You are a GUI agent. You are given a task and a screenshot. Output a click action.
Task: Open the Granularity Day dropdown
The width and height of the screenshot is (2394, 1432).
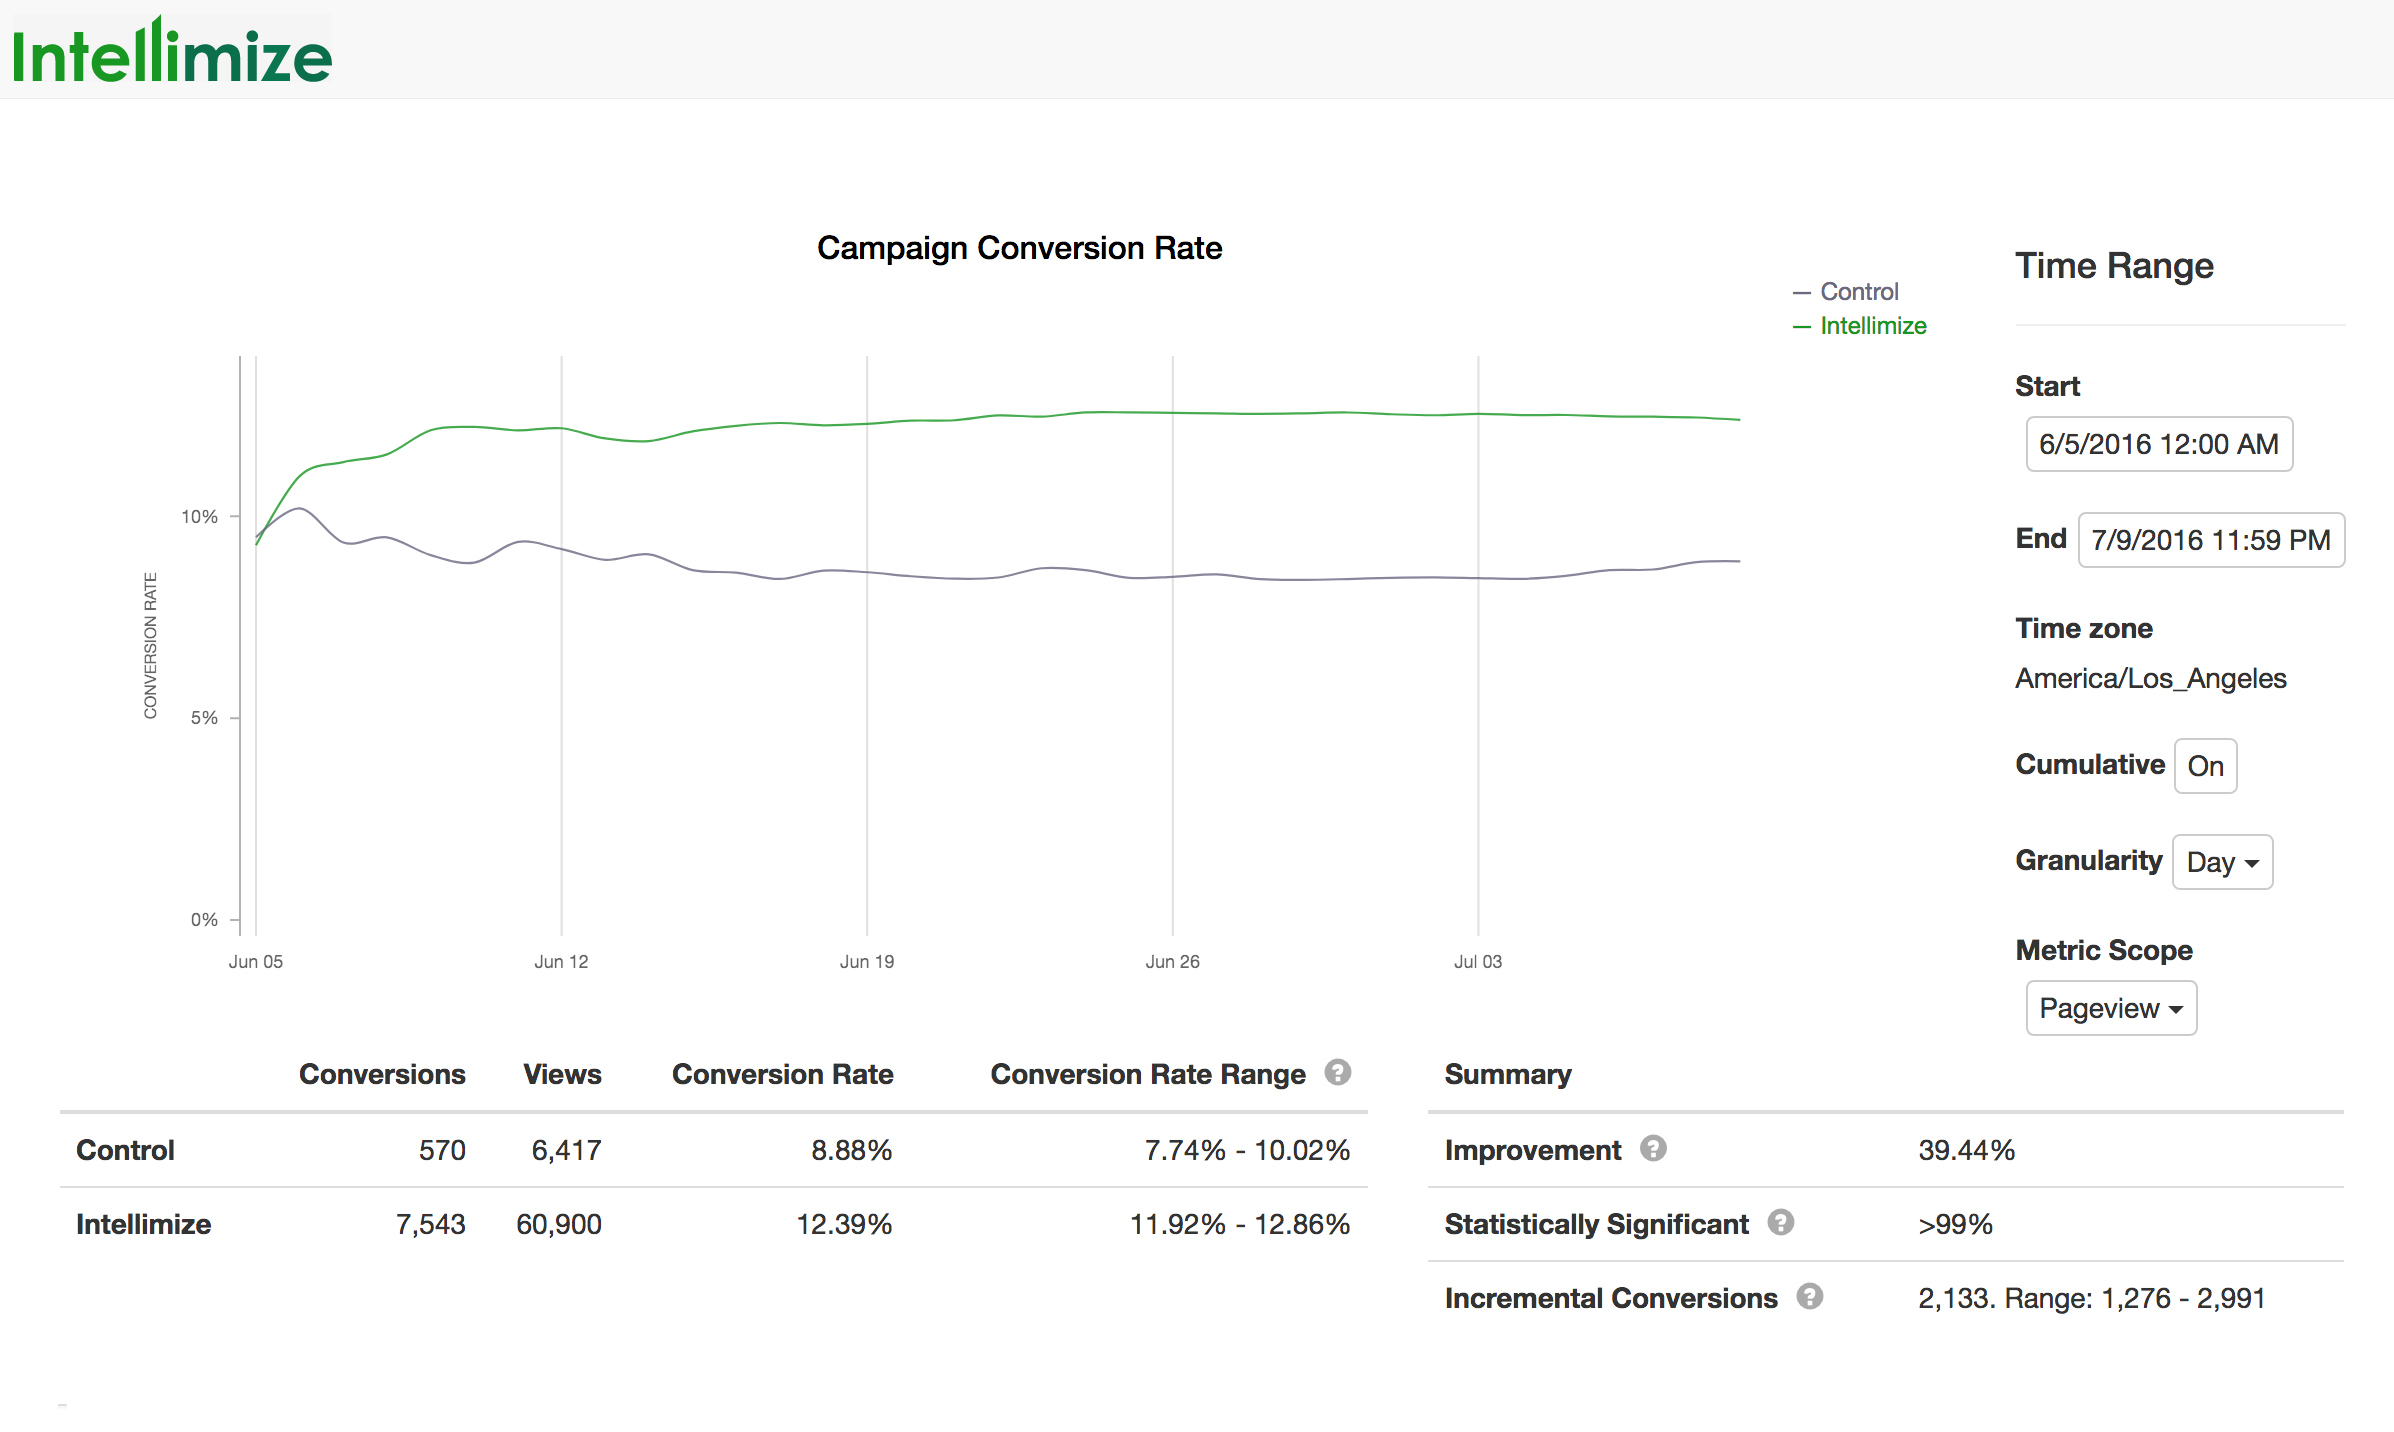tap(2222, 862)
